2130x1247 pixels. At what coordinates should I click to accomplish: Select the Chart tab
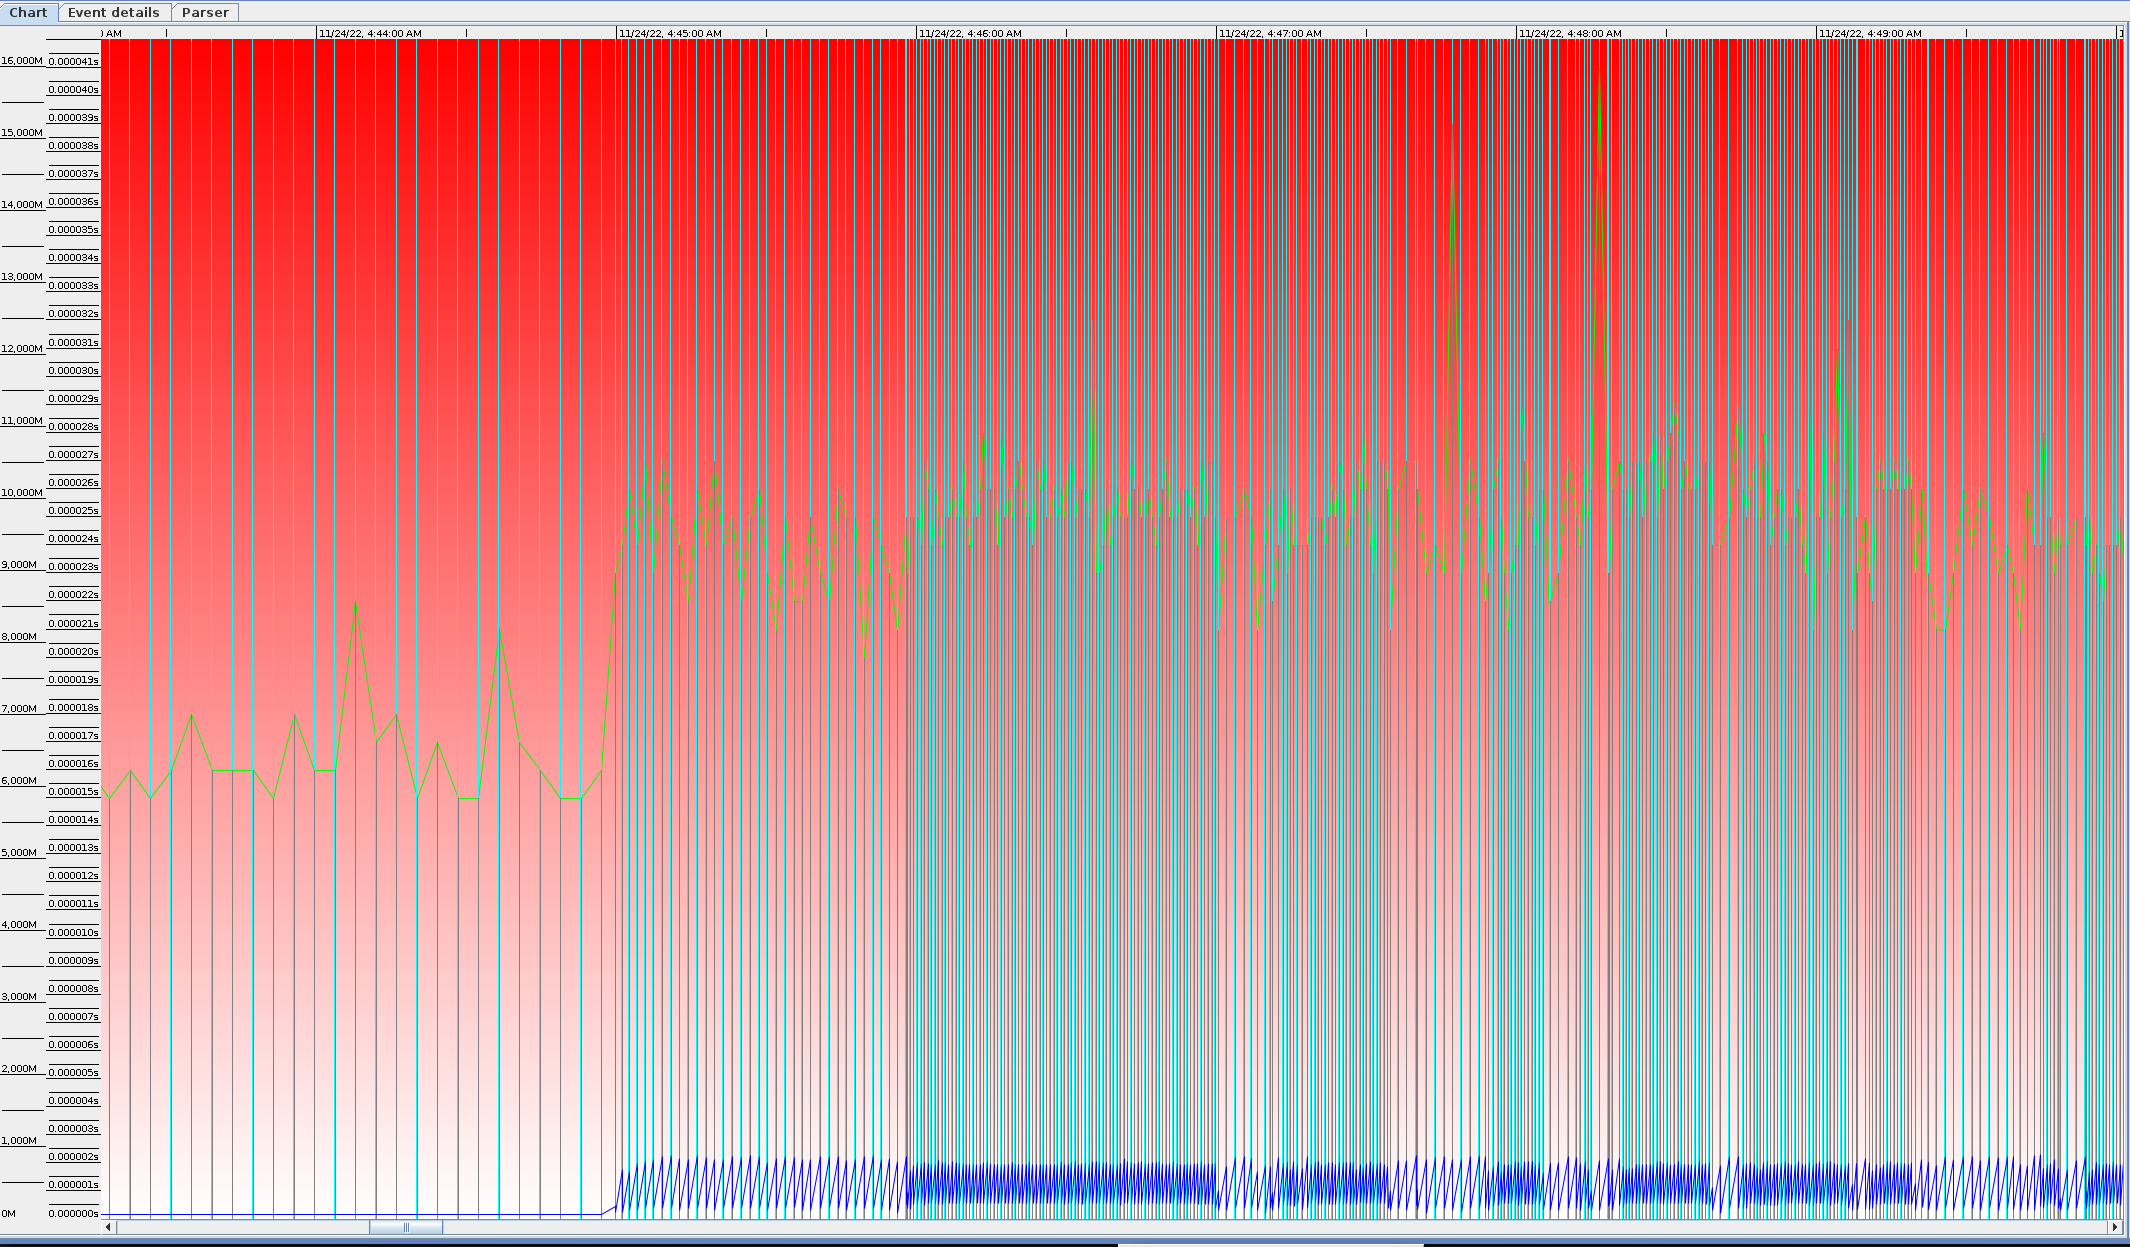[x=28, y=12]
